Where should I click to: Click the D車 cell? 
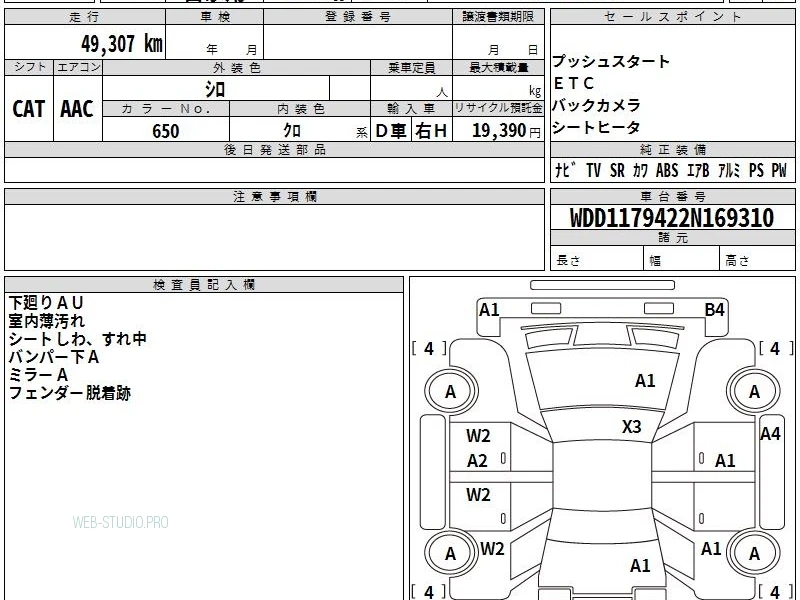[x=391, y=131]
